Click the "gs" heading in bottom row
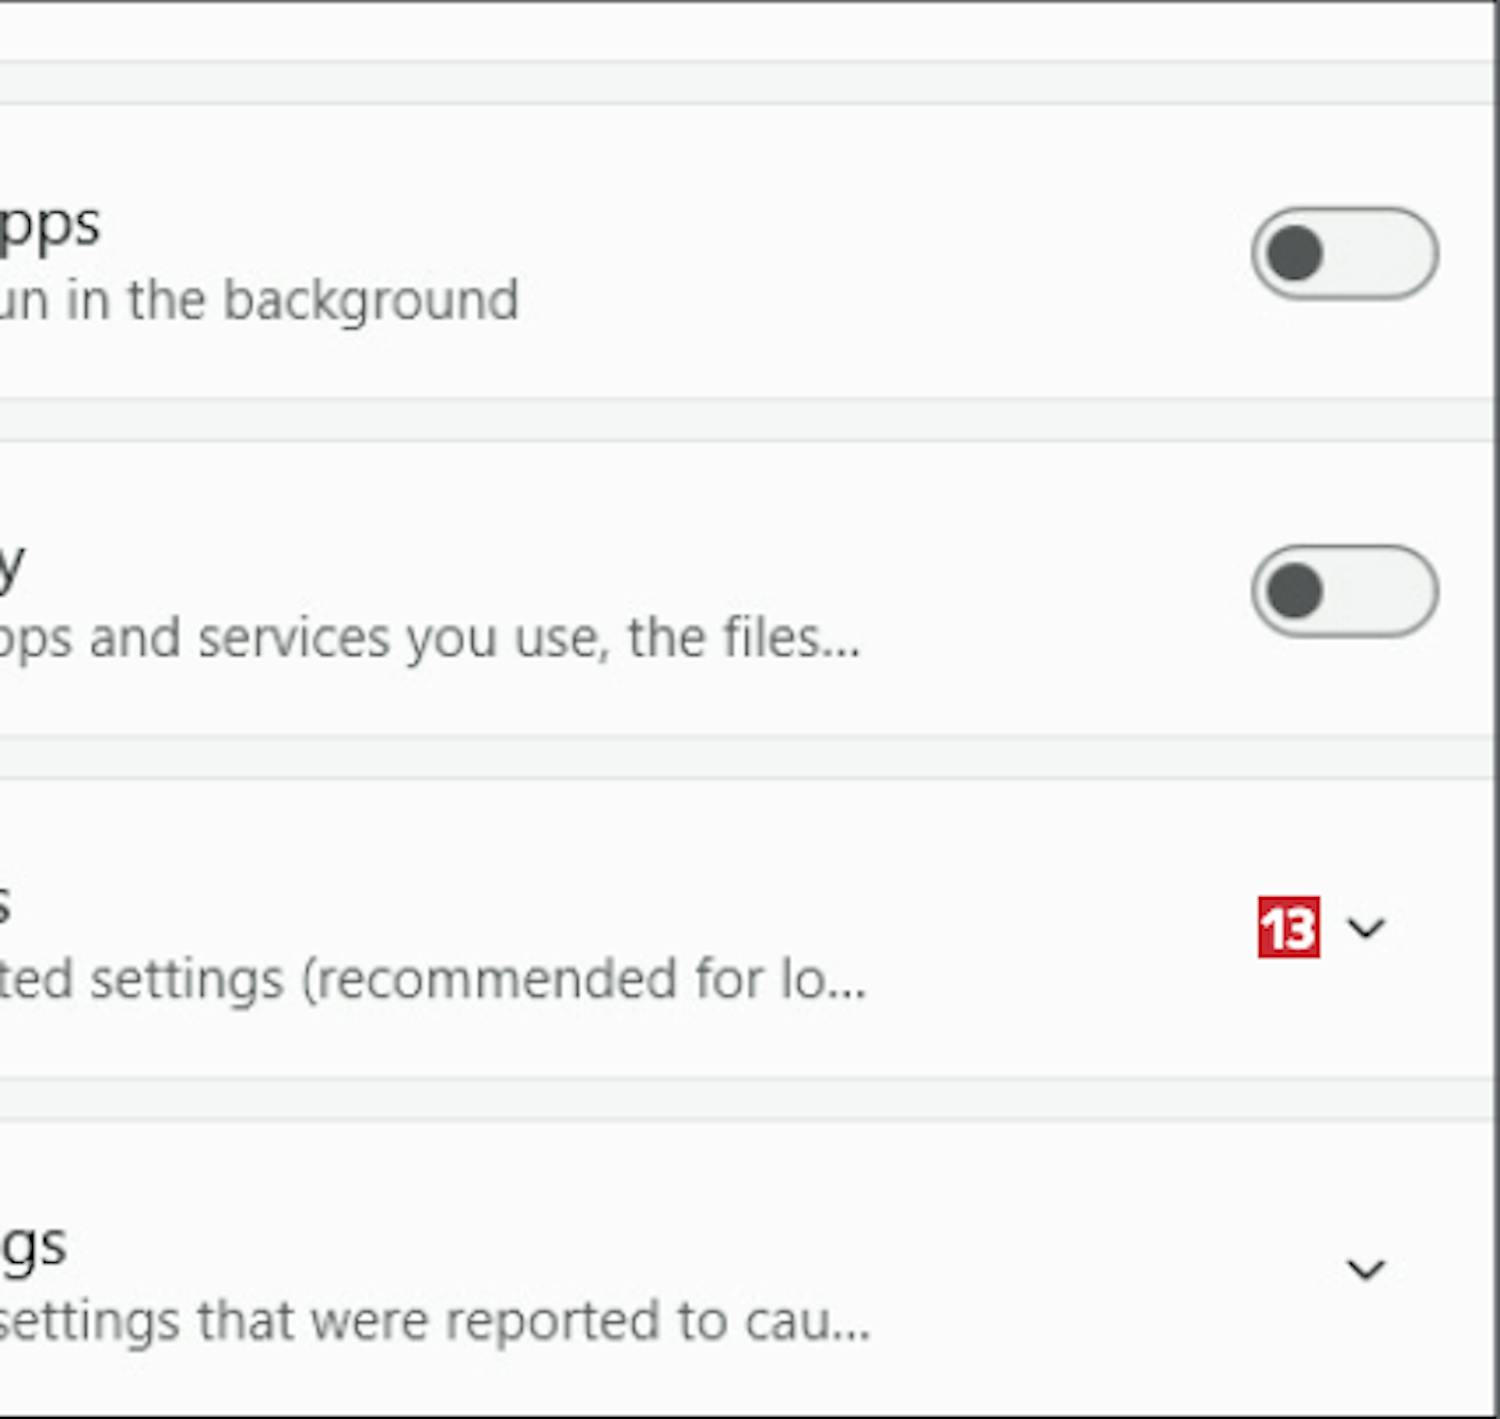The height and width of the screenshot is (1419, 1500). 35,1247
